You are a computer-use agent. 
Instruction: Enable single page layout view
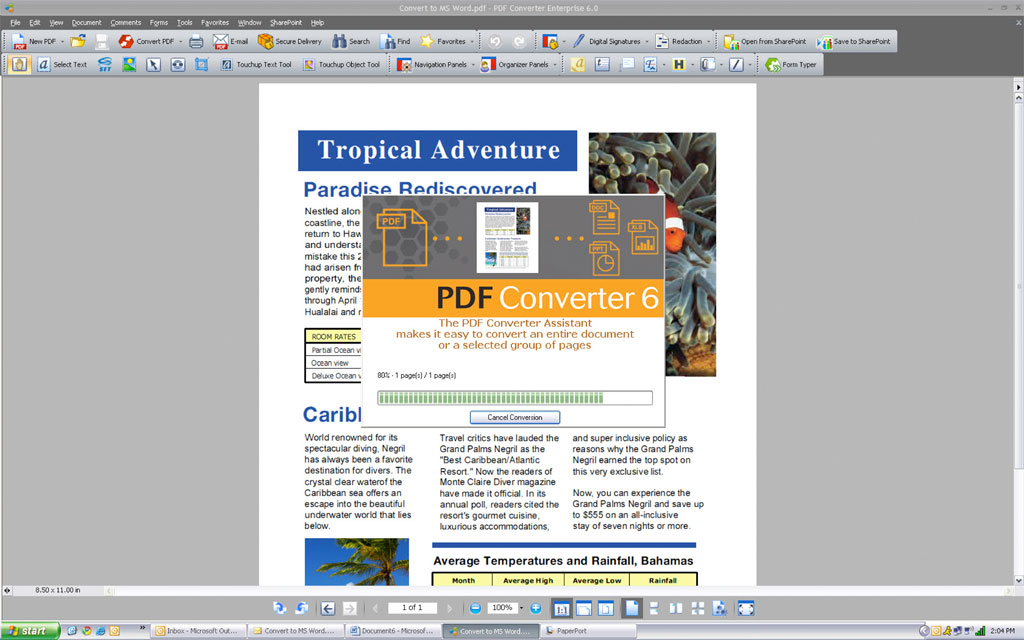click(632, 608)
